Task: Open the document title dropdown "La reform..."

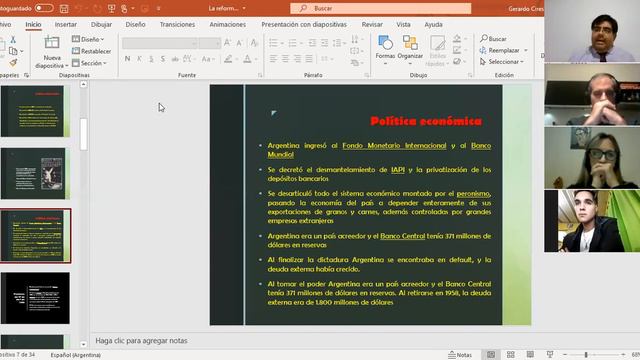Action: coord(227,8)
